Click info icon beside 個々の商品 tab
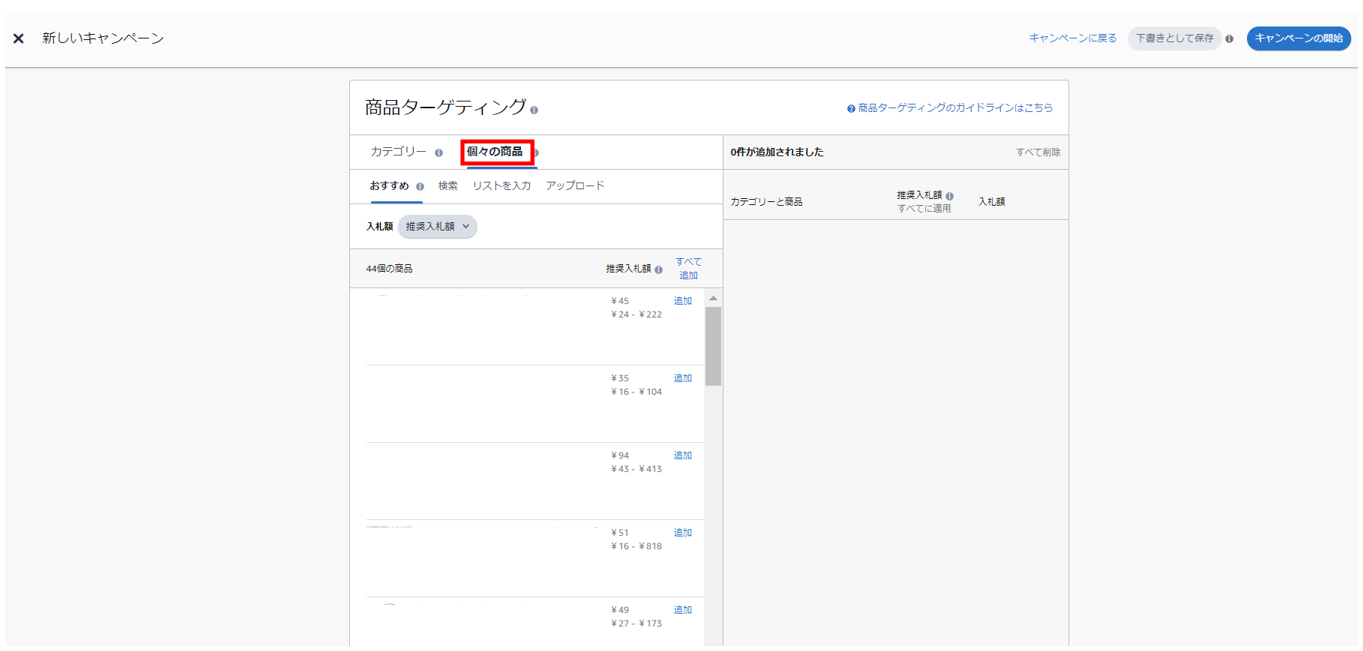Viewport: 1363px width, 651px height. (536, 153)
